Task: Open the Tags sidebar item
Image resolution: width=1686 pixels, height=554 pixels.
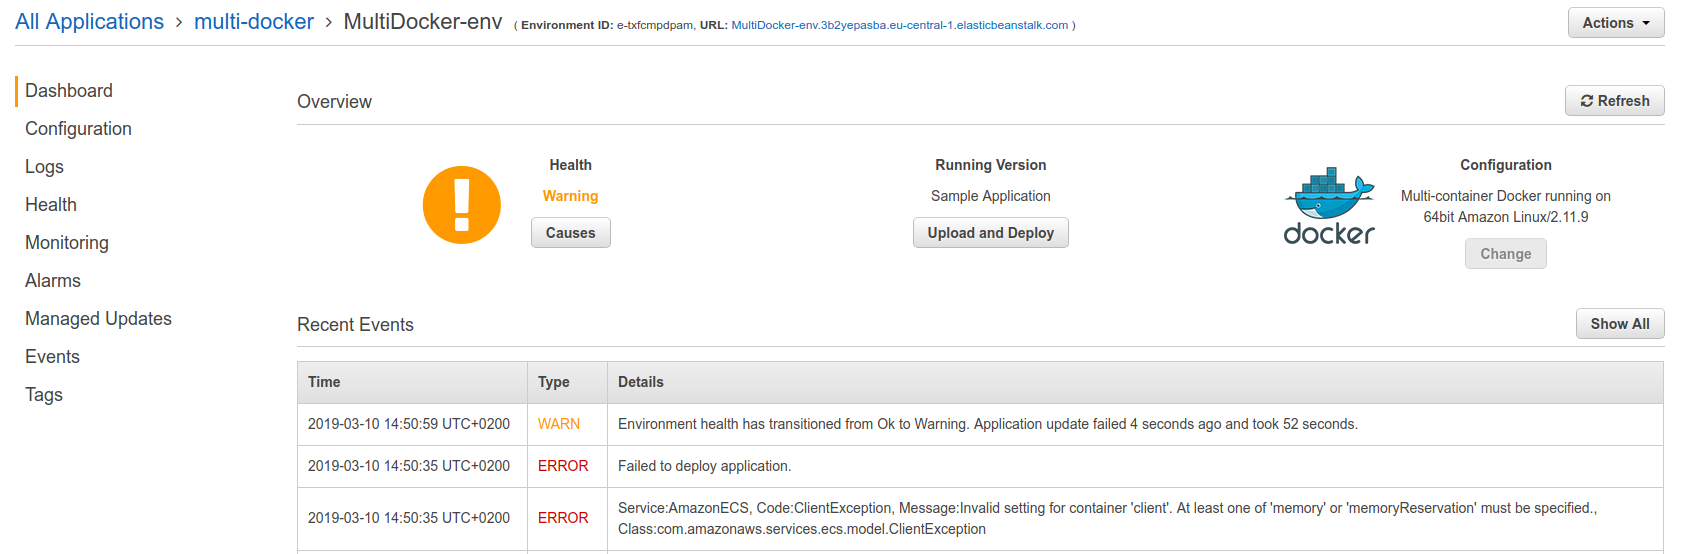Action: point(44,395)
